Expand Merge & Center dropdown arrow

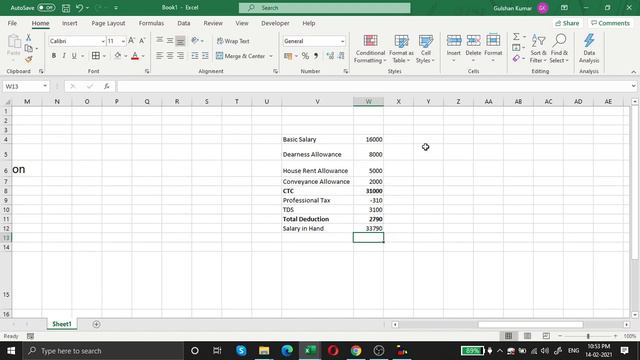pyautogui.click(x=271, y=56)
